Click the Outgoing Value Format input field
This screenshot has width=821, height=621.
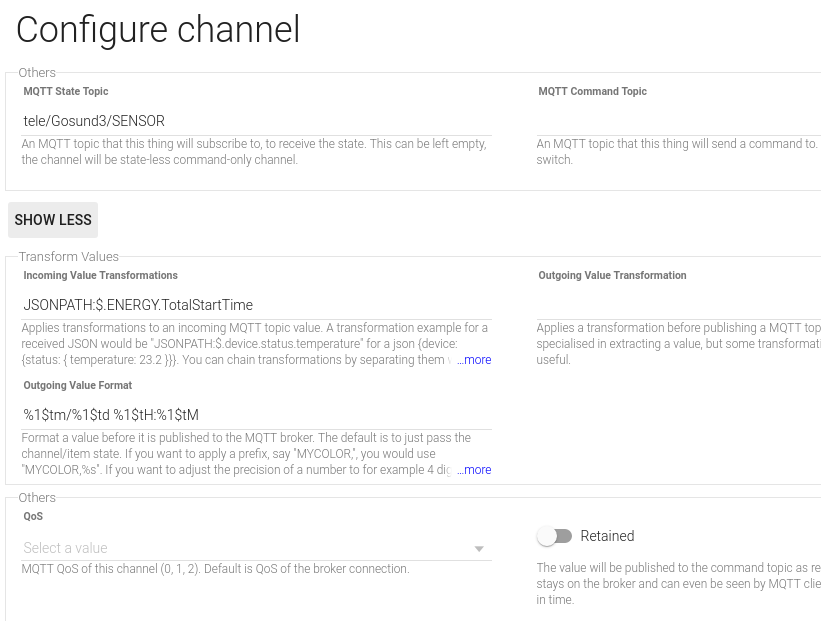click(x=256, y=415)
